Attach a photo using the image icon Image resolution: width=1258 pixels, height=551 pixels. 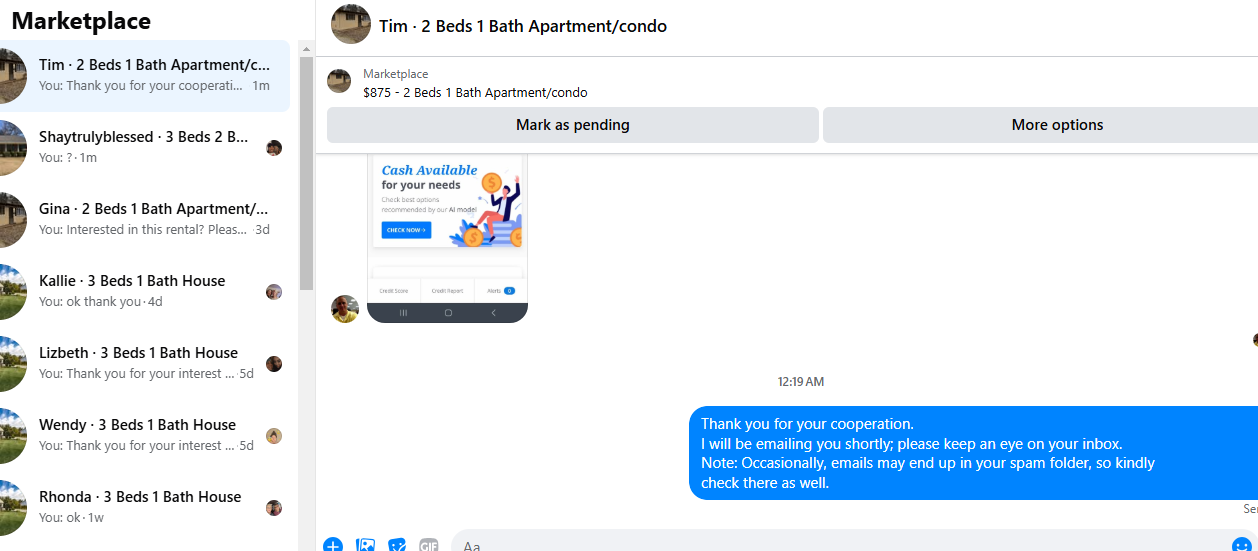[366, 545]
